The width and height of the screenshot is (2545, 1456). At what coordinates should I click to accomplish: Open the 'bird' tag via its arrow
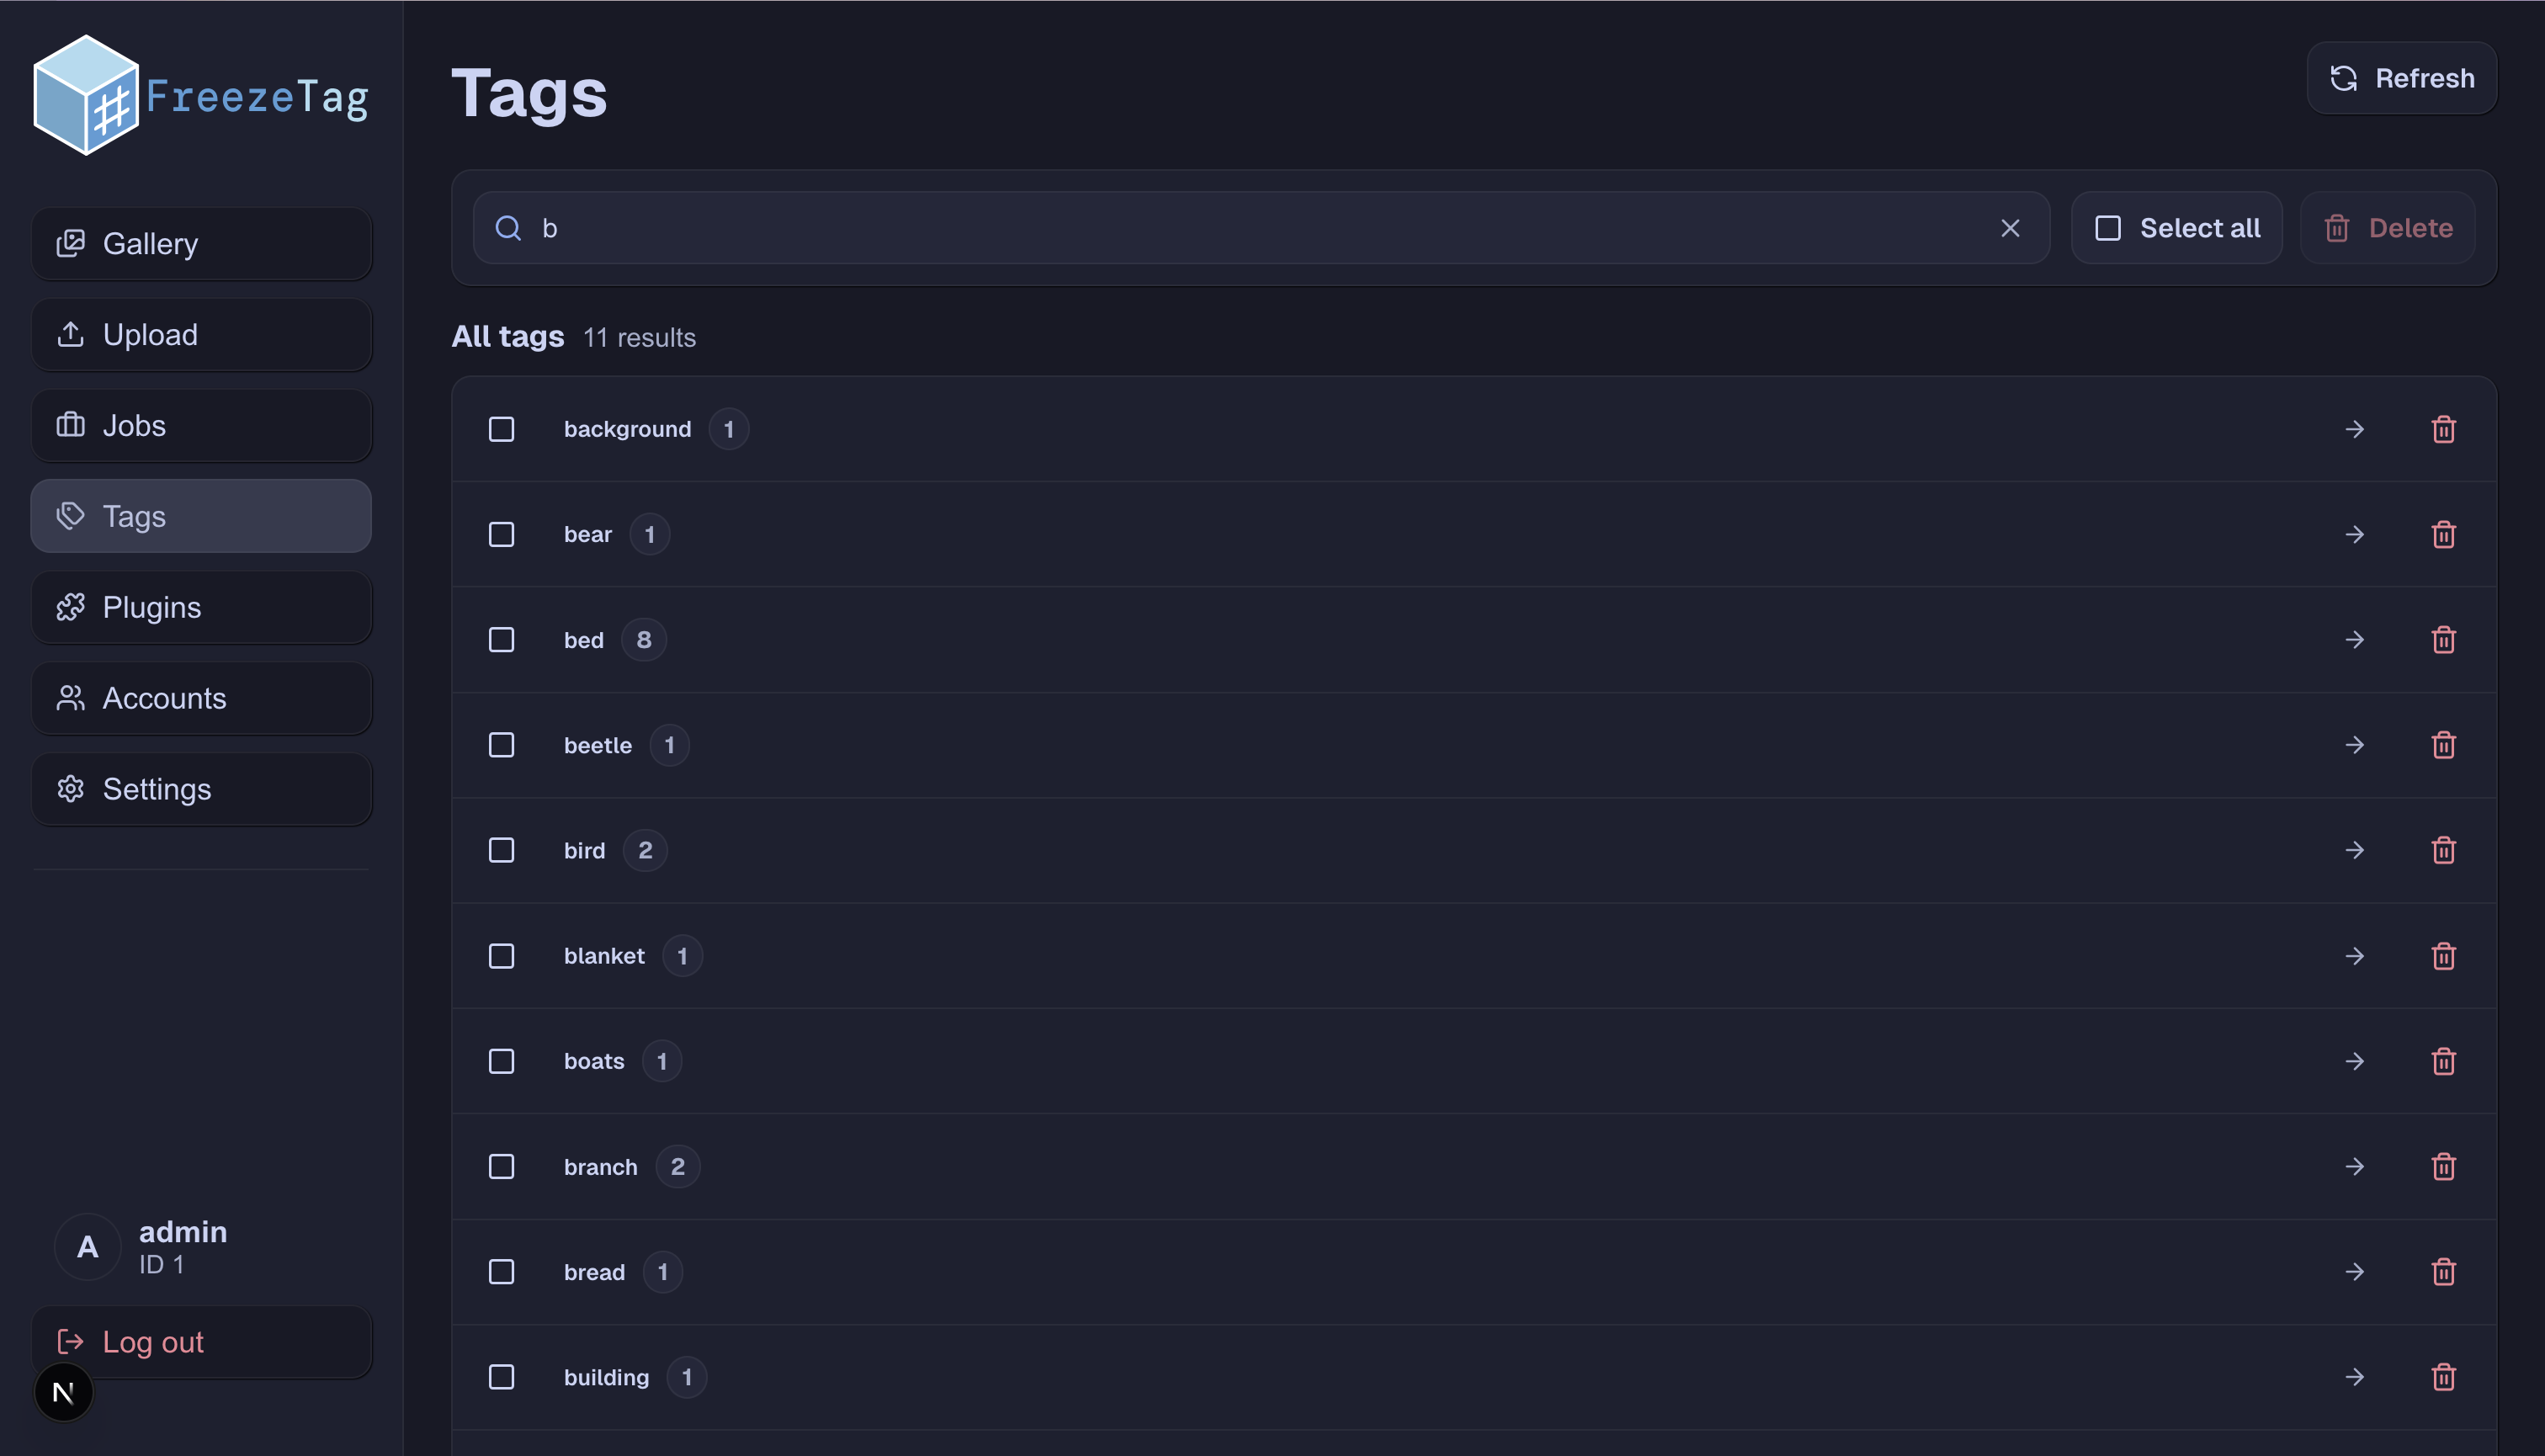tap(2354, 850)
